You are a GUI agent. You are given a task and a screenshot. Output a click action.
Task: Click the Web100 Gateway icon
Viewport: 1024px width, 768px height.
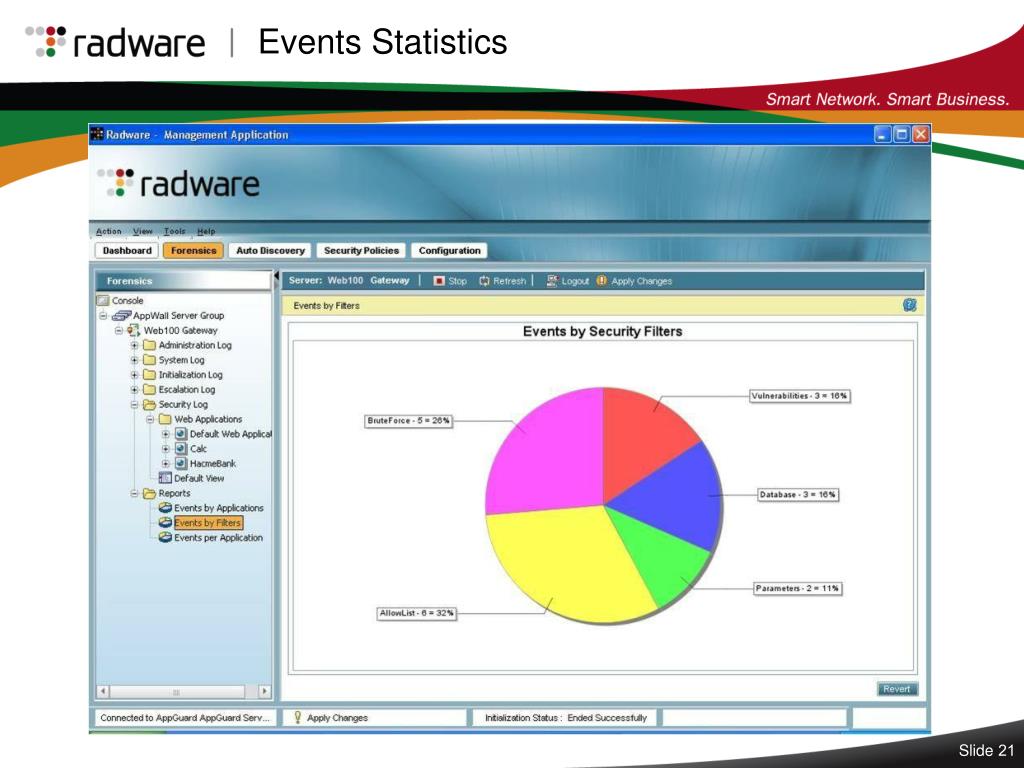tap(133, 330)
